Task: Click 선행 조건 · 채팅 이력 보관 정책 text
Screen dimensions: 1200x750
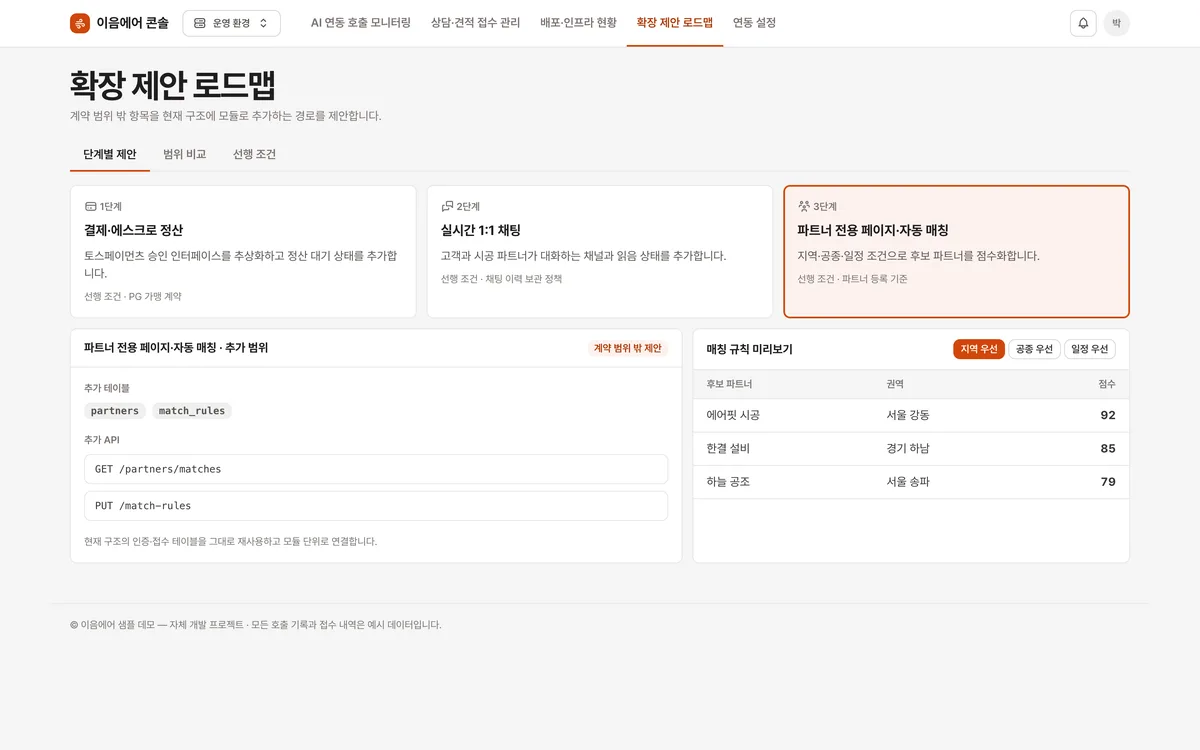Action: (x=501, y=279)
